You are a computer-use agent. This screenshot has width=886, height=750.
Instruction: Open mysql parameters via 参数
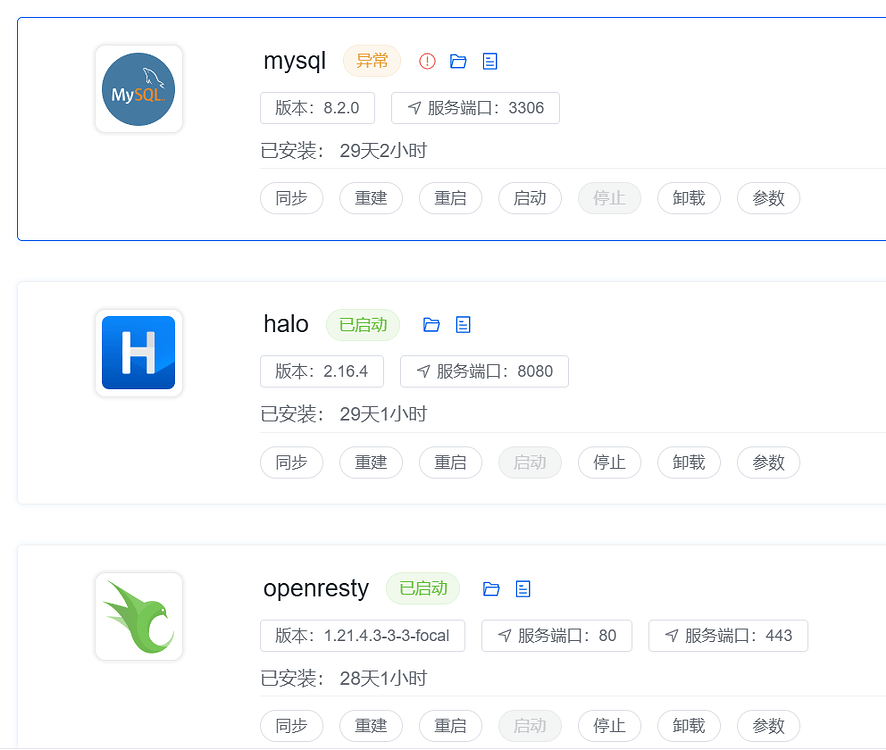click(768, 198)
